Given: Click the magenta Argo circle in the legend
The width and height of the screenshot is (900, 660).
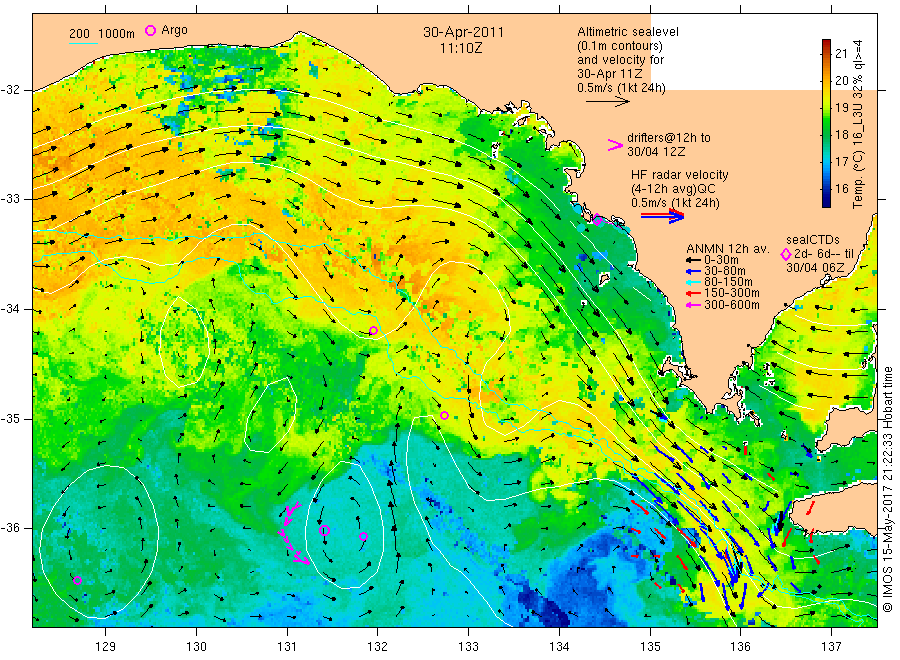Looking at the screenshot, I should tap(150, 30).
